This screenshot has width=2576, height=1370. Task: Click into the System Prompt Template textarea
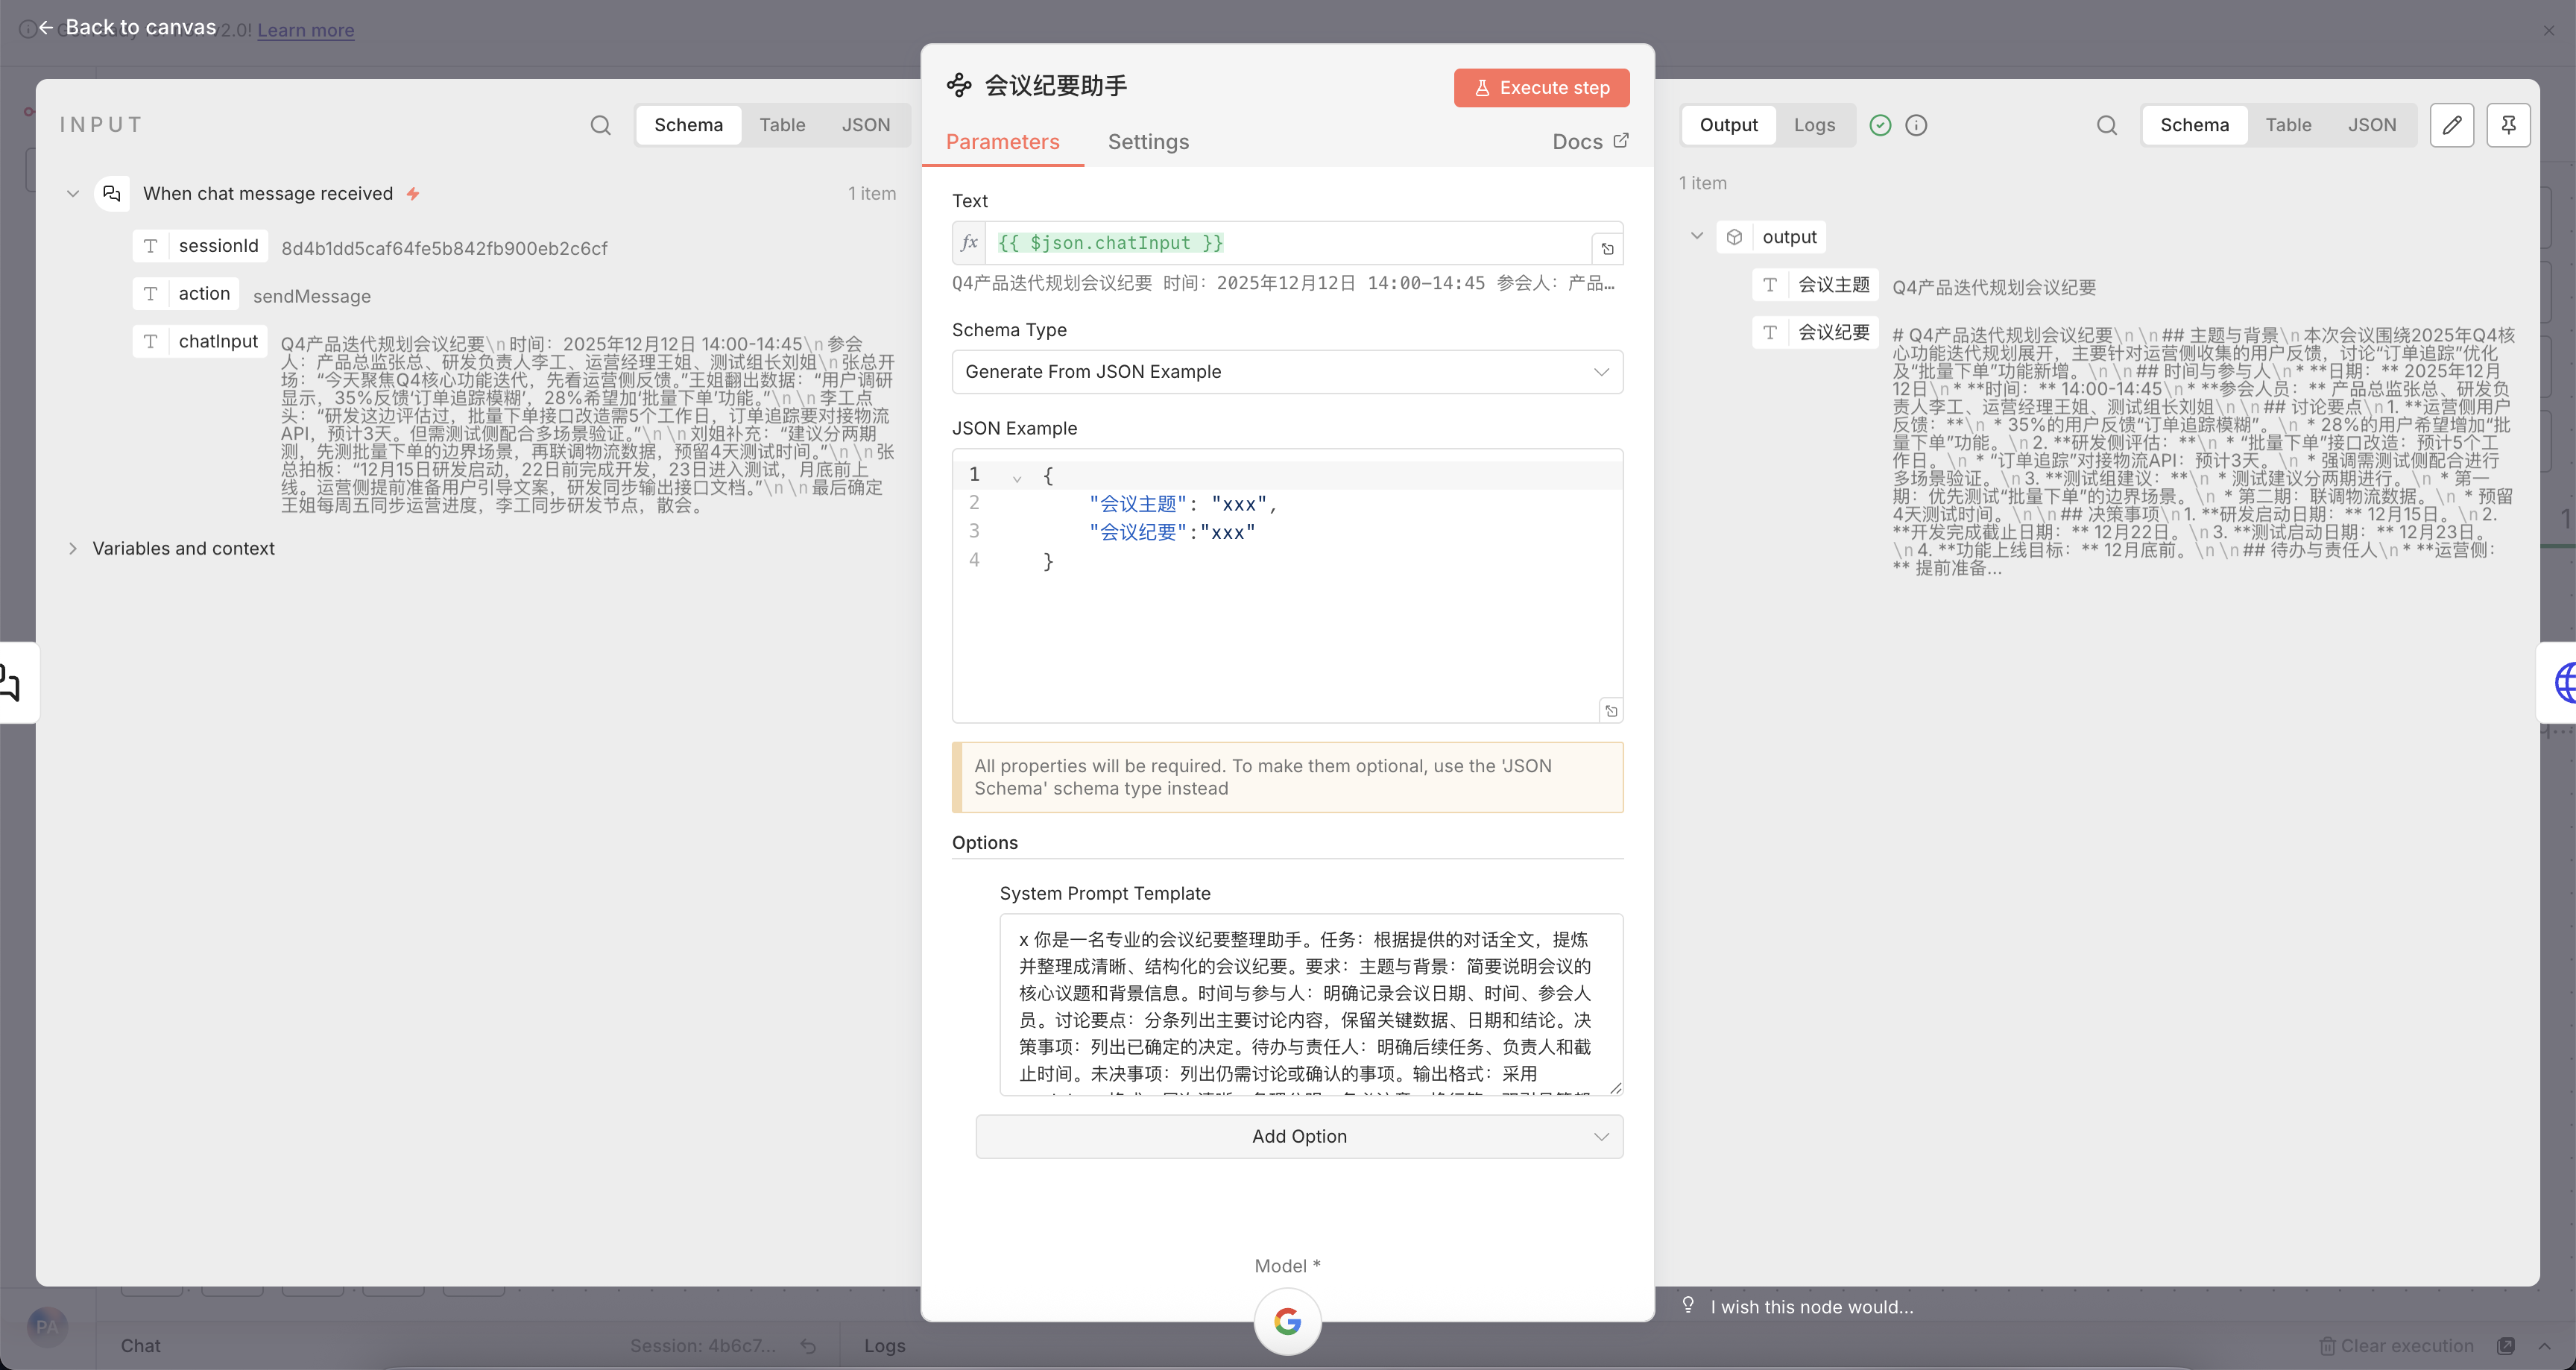1309,1004
